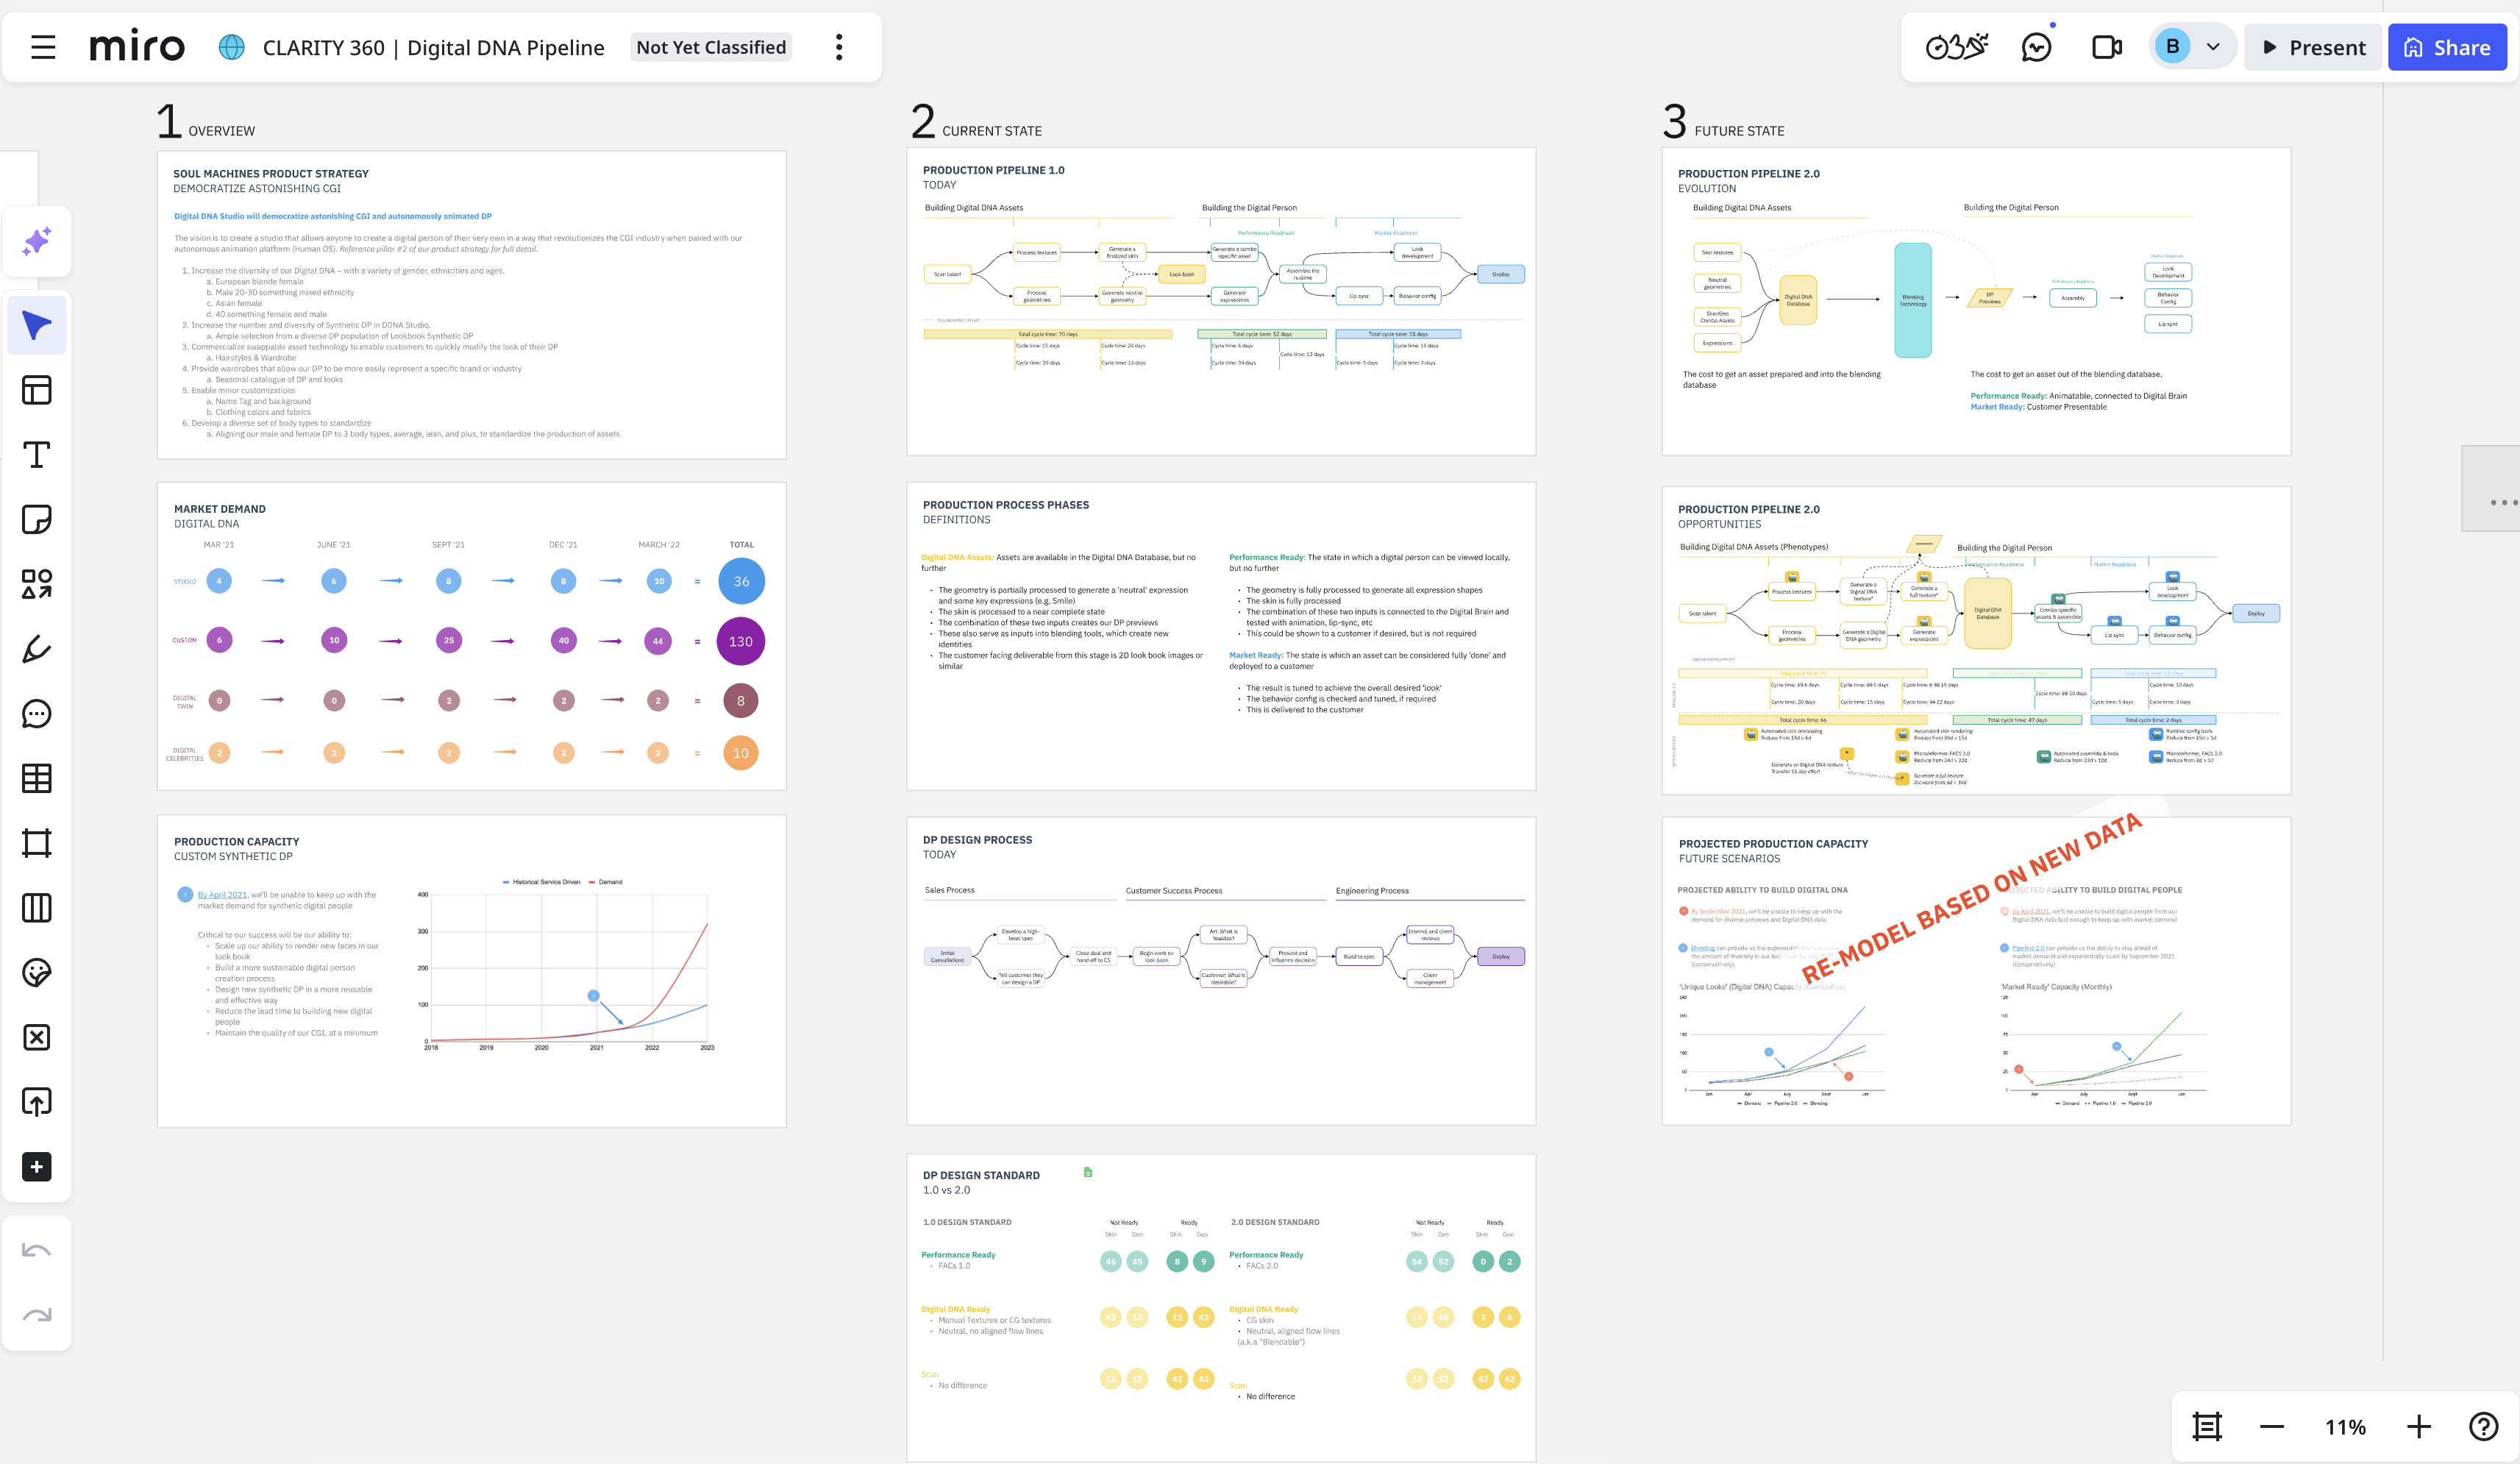The image size is (2520, 1464).
Task: Add a Comment to the board
Action: (36, 713)
